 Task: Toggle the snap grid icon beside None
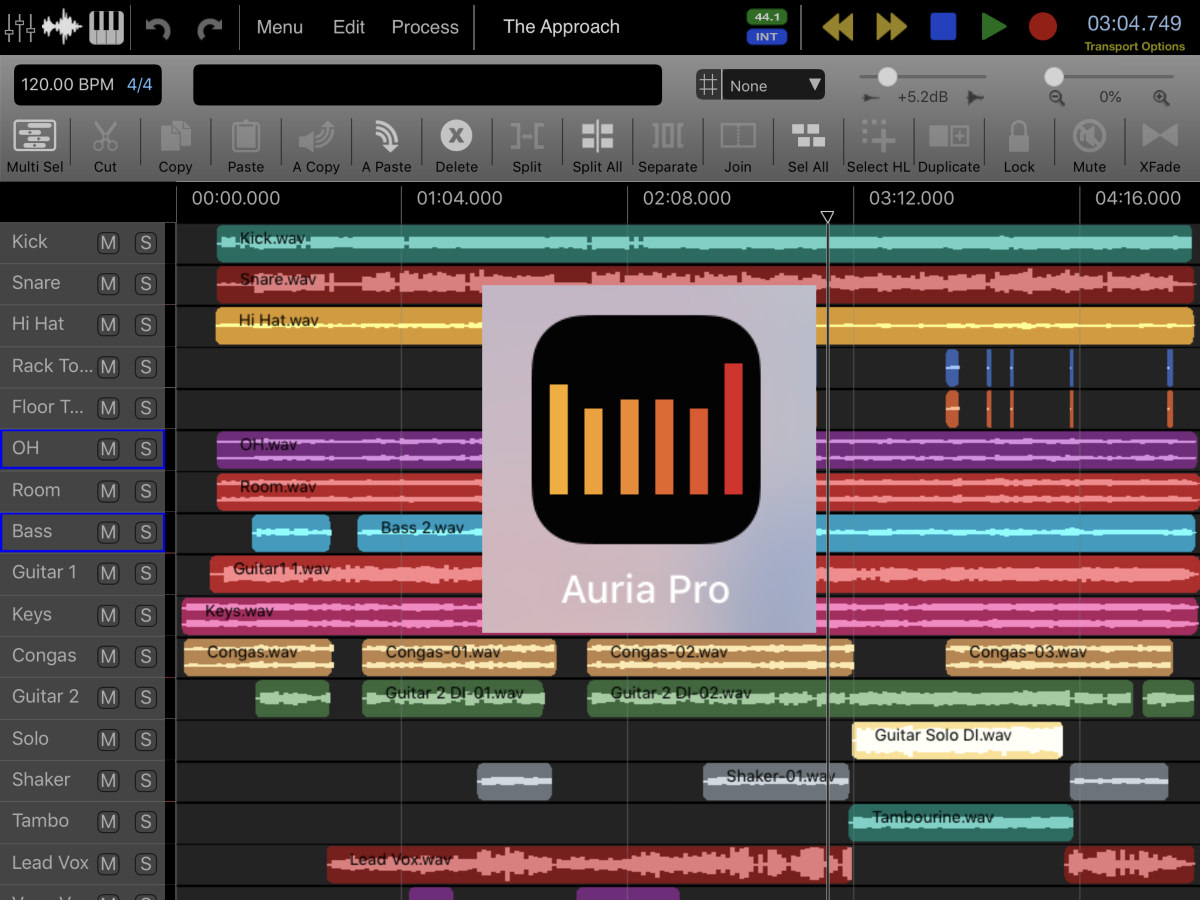pyautogui.click(x=708, y=84)
